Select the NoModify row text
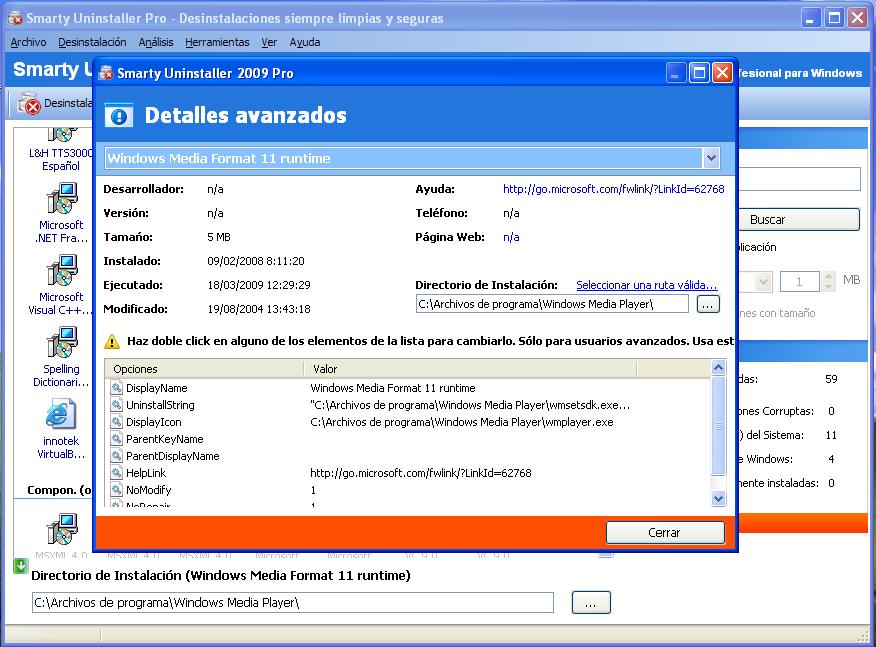876x647 pixels. pyautogui.click(x=149, y=490)
